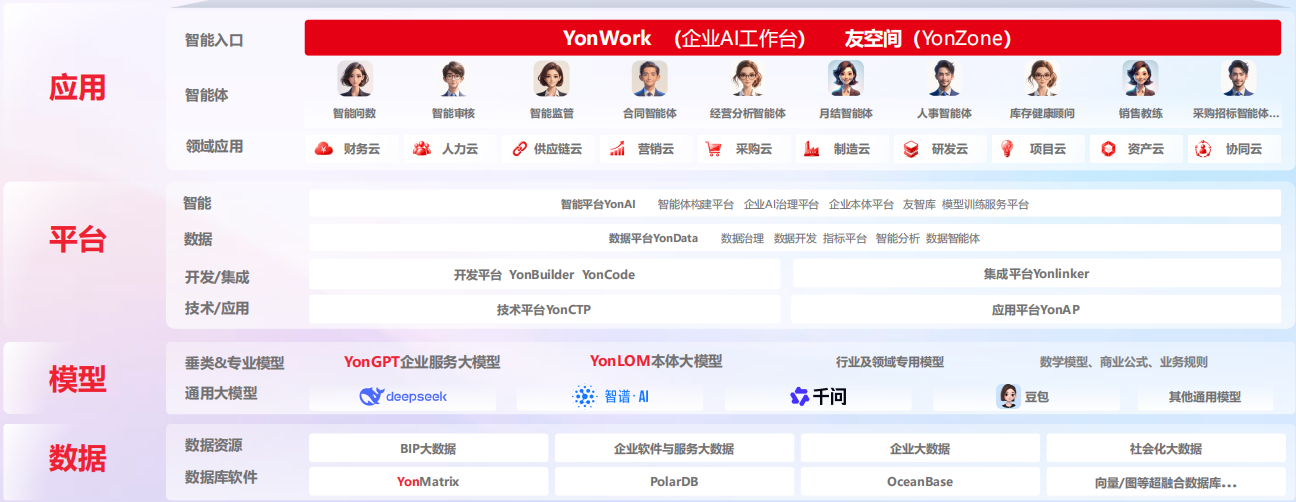Select the 数据智能体 text
This screenshot has height=502, width=1296.
953,238
